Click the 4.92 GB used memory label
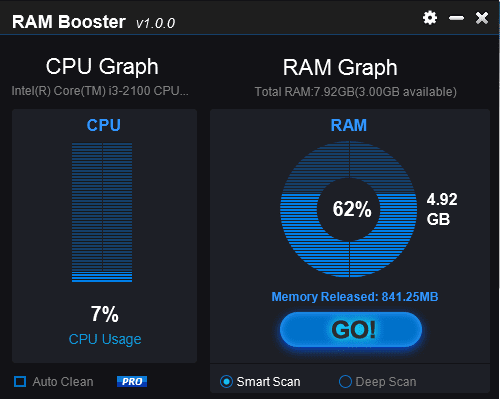 click(x=442, y=209)
